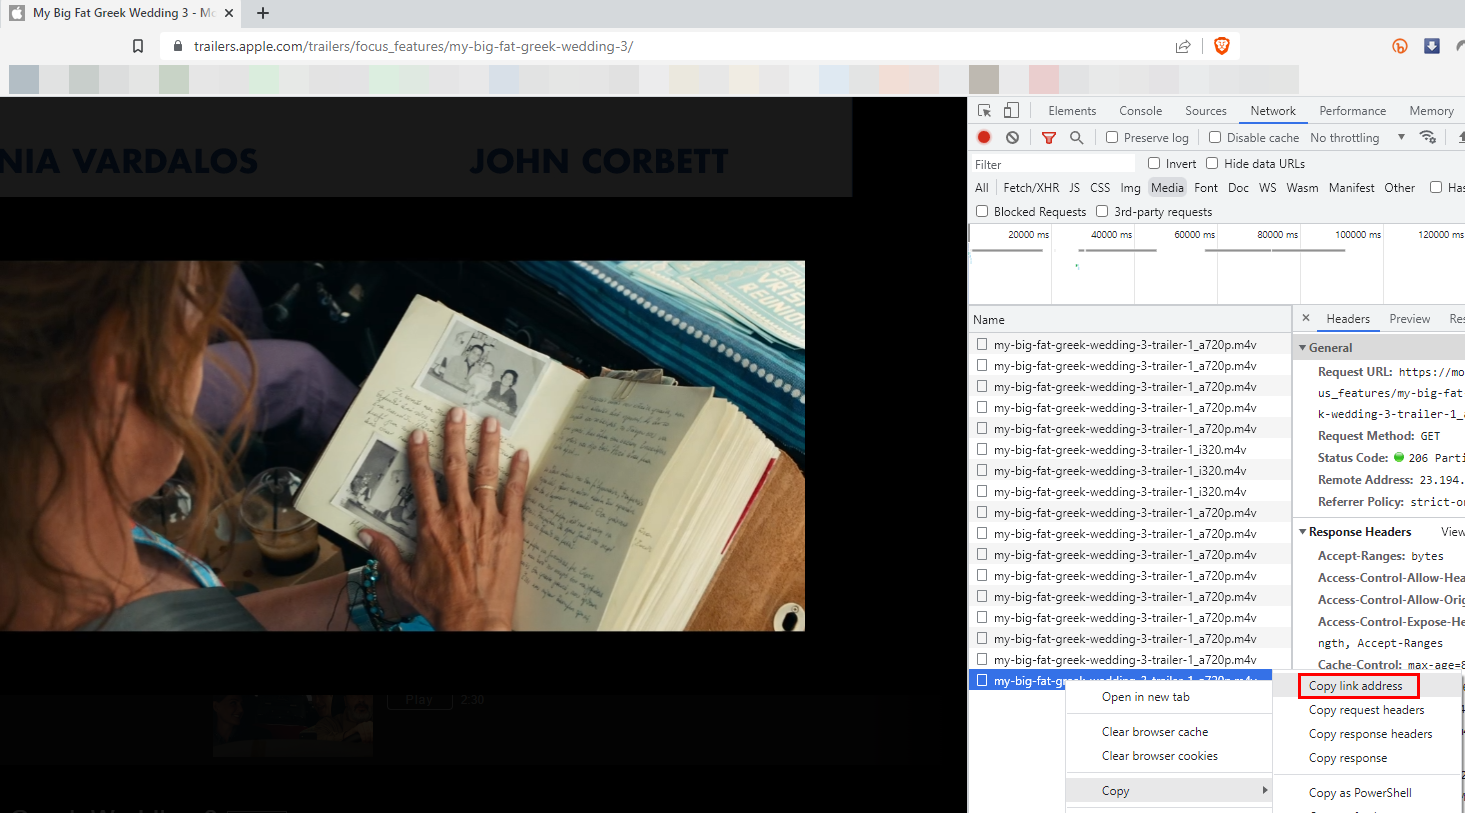
Task: Choose Open in new tab
Action: (1146, 697)
